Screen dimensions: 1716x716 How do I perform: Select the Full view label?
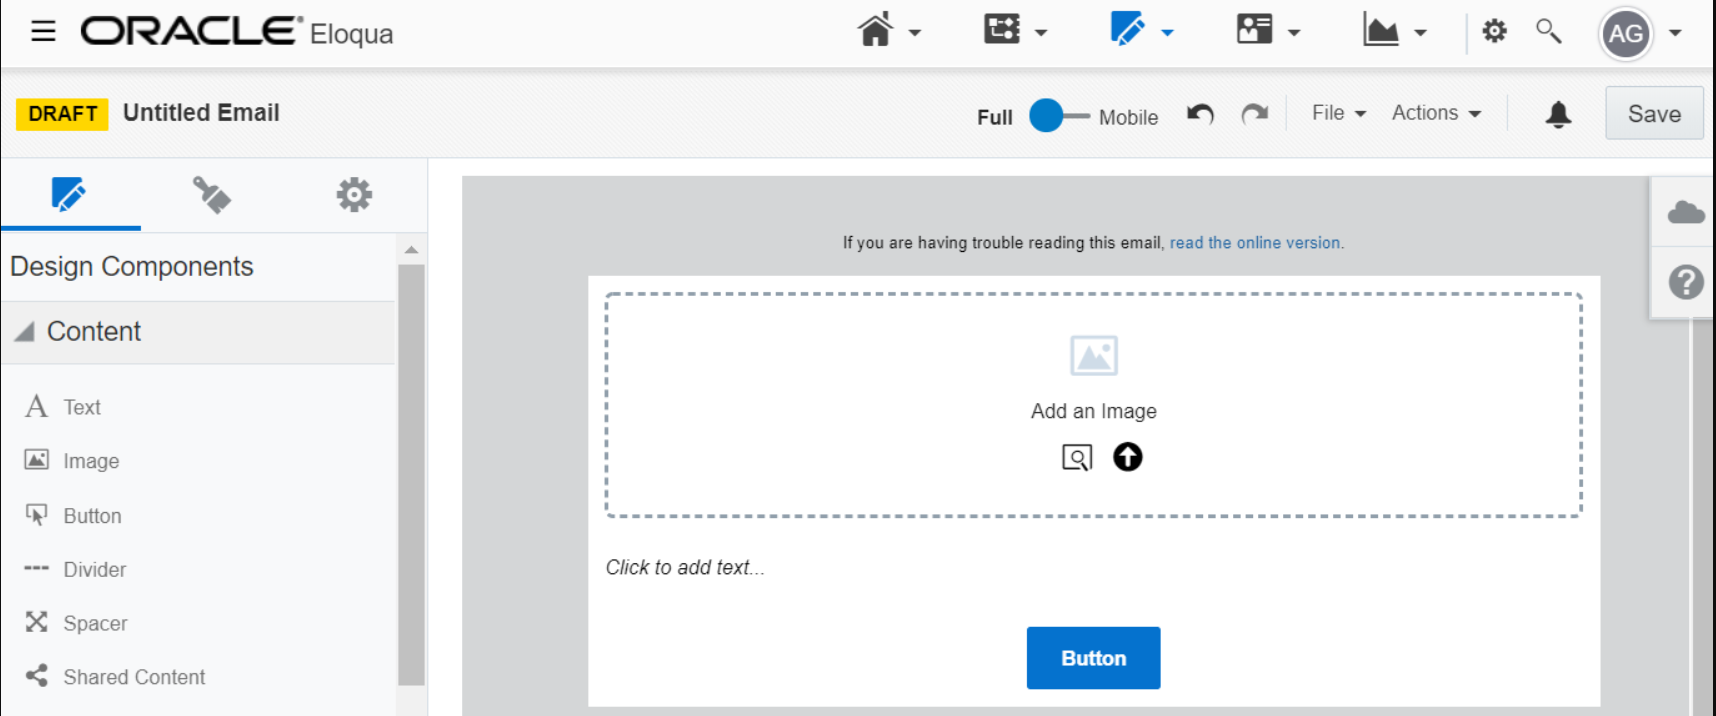click(995, 117)
